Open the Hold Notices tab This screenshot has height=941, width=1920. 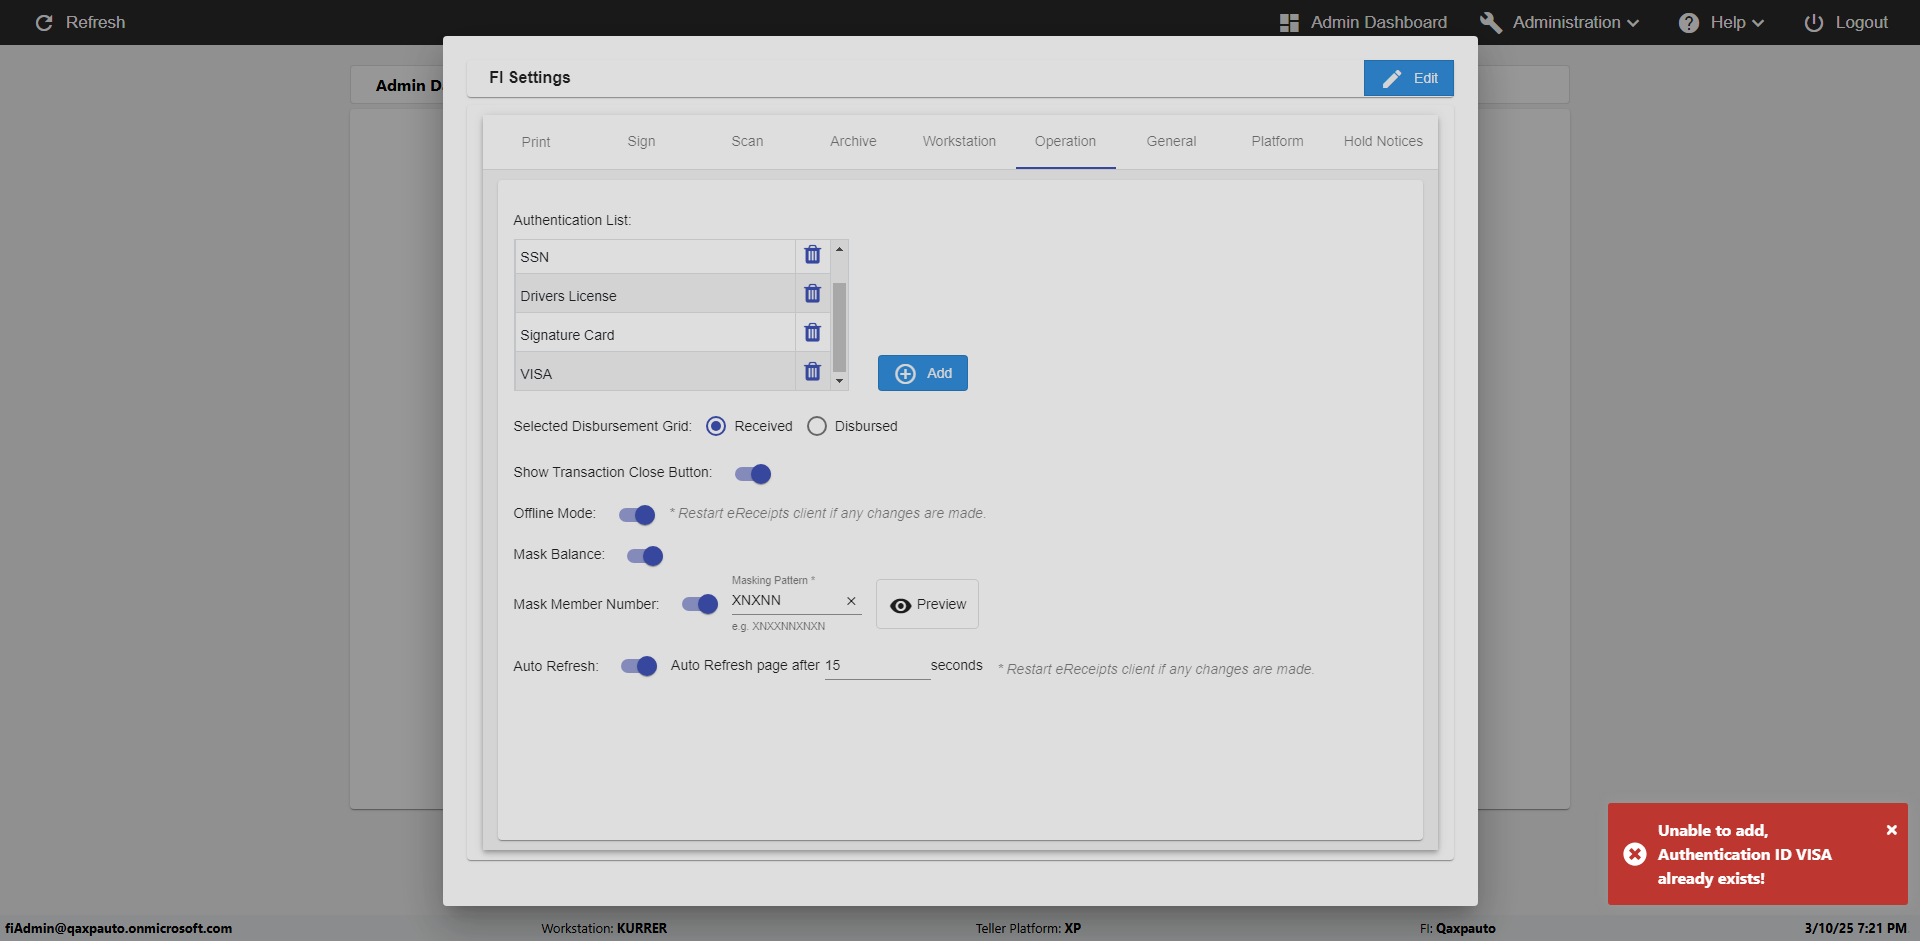tap(1383, 142)
